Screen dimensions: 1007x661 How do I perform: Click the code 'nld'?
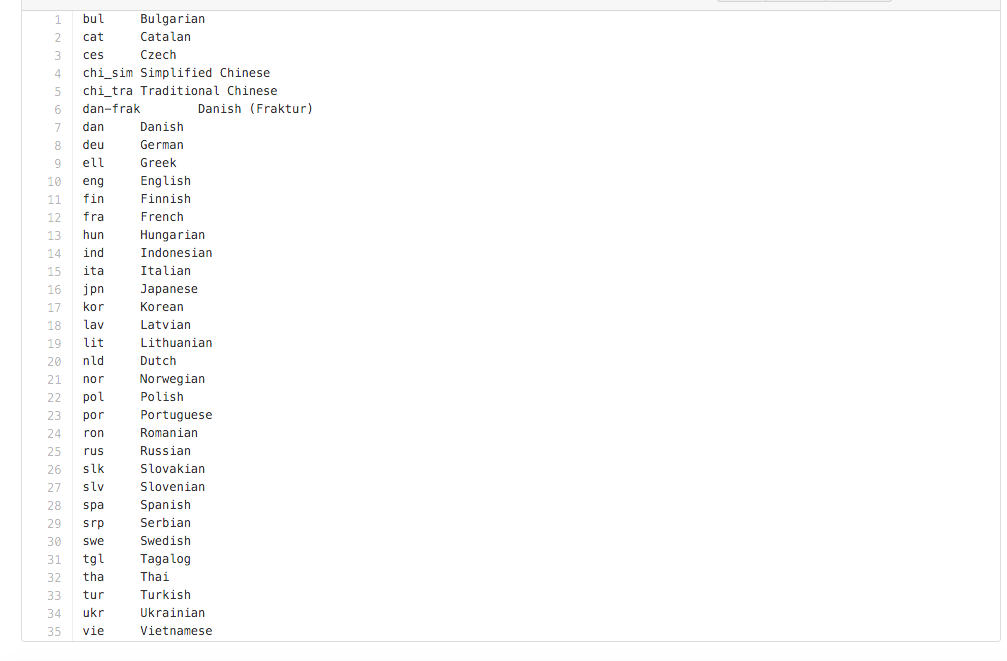pyautogui.click(x=93, y=361)
